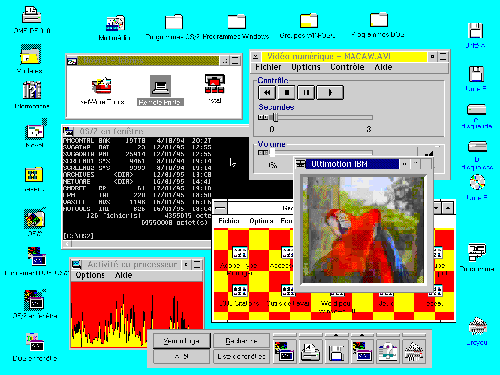The image size is (500, 375).
Task: Open the Contrôle menu in video player
Action: [x=347, y=67]
